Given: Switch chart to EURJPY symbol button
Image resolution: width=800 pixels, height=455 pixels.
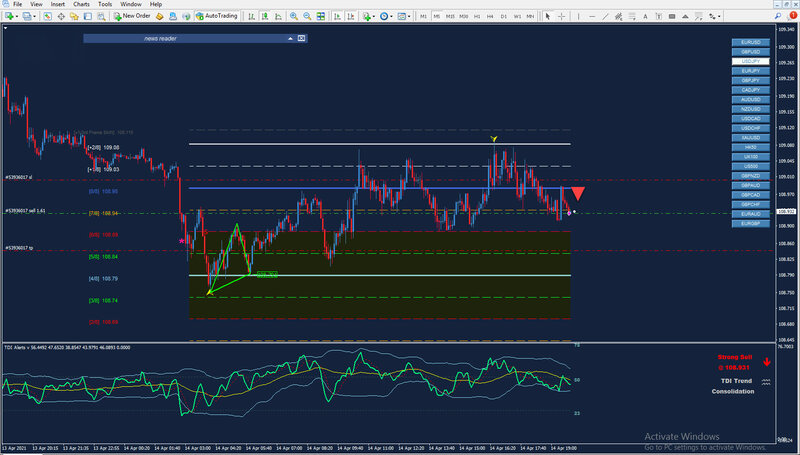Looking at the screenshot, I should pos(751,71).
